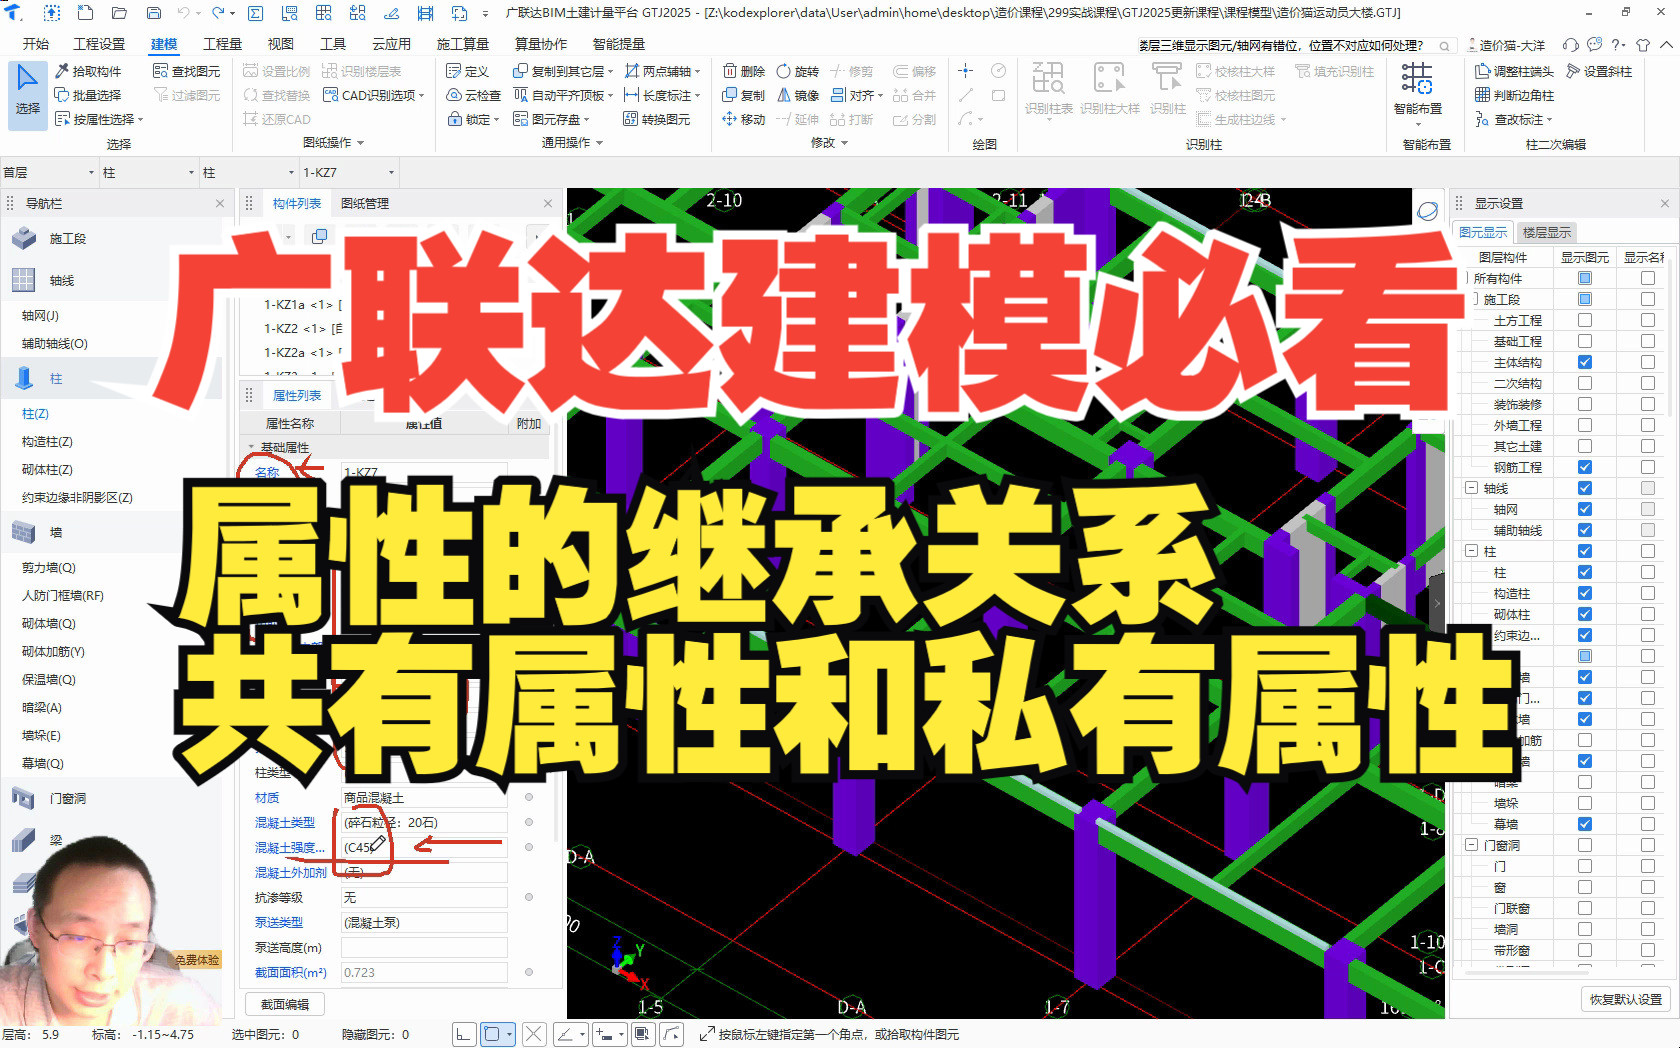Image resolution: width=1680 pixels, height=1048 pixels.
Task: Click 镜像 mirror tool
Action: click(x=797, y=95)
